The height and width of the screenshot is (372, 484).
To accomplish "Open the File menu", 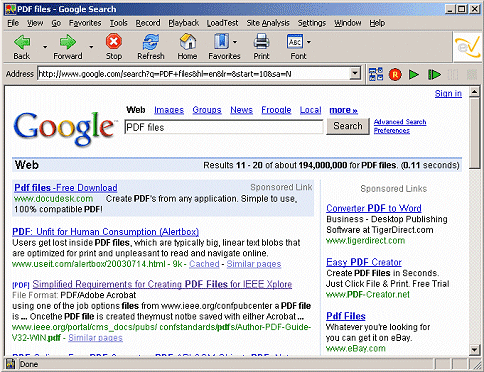I will (x=13, y=23).
